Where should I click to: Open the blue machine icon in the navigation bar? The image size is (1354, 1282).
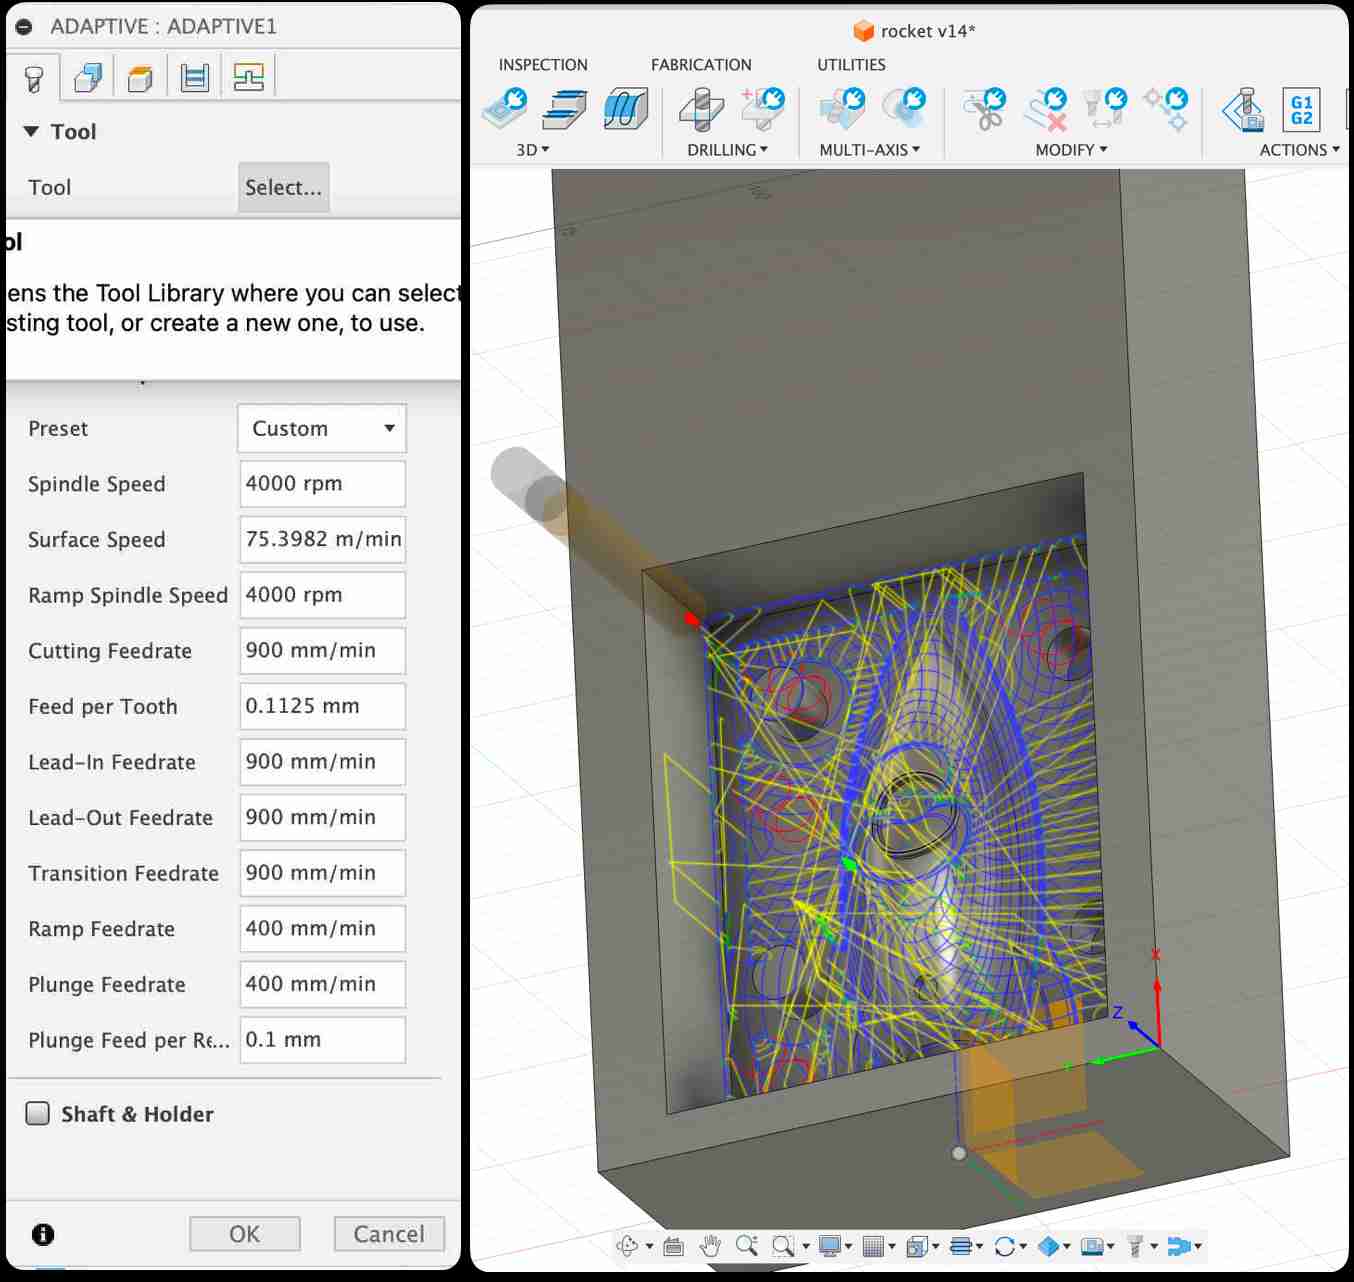click(1092, 1246)
